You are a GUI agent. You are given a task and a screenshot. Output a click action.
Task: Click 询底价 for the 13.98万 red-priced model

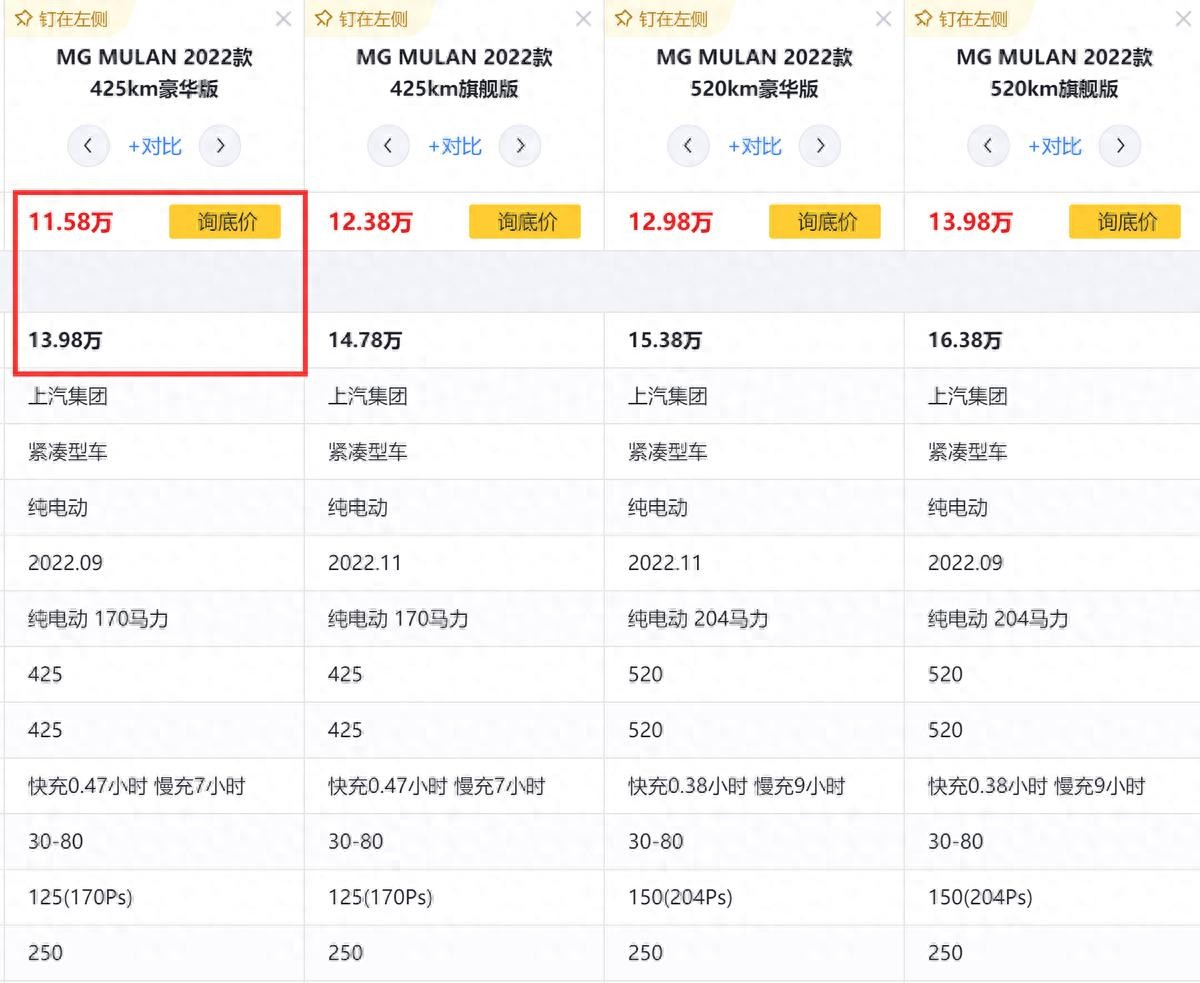pyautogui.click(x=1125, y=221)
